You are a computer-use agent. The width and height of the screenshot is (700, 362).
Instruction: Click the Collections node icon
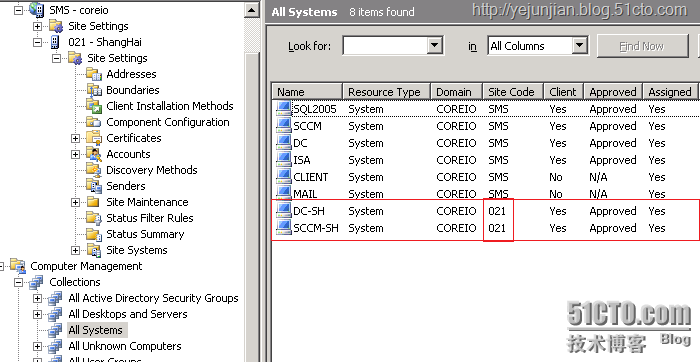37,282
